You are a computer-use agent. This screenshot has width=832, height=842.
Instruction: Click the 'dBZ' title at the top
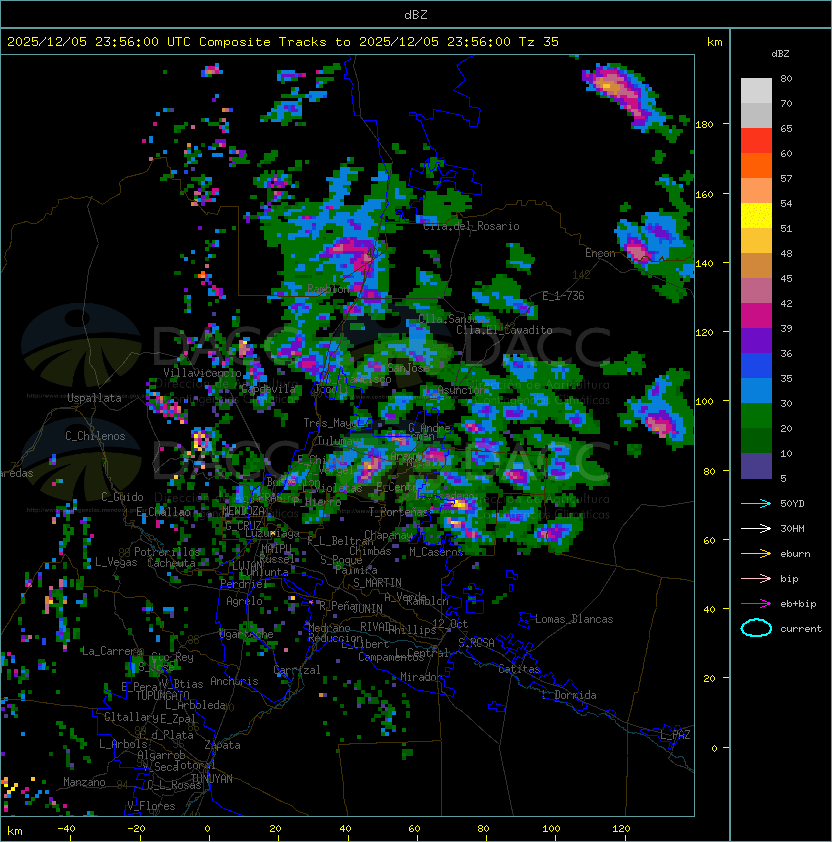click(416, 15)
